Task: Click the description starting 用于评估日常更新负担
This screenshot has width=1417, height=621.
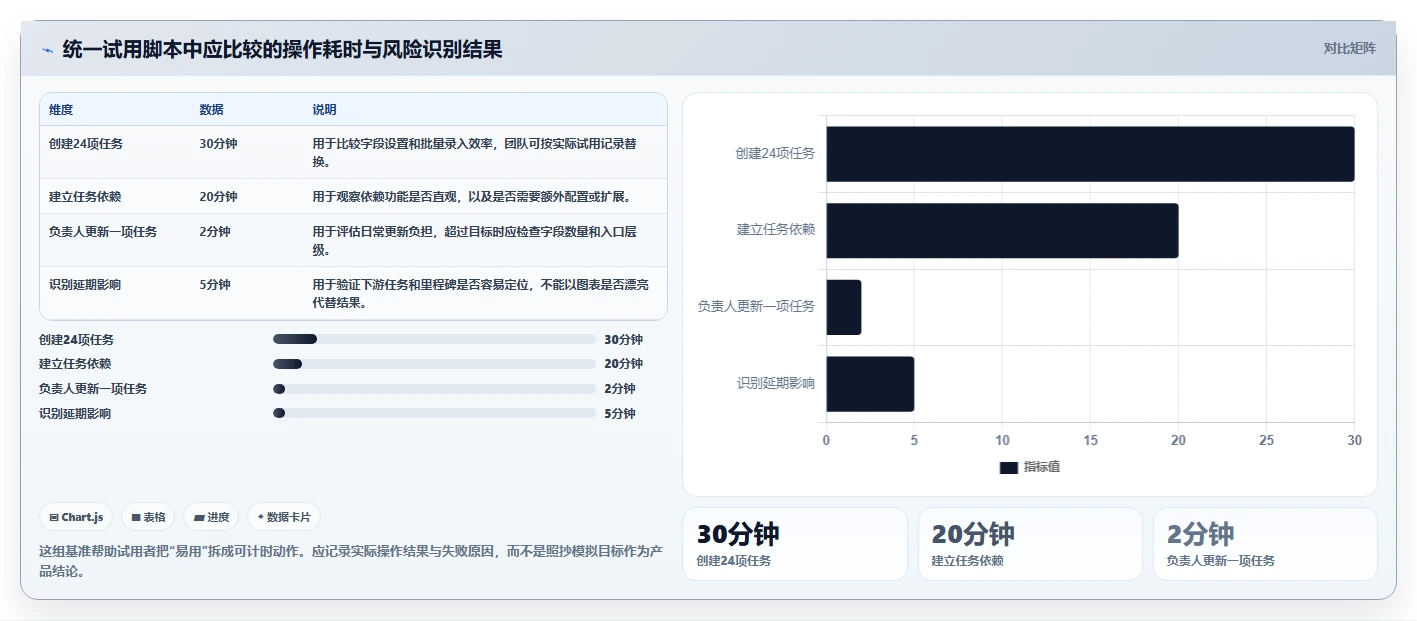Action: tap(475, 241)
